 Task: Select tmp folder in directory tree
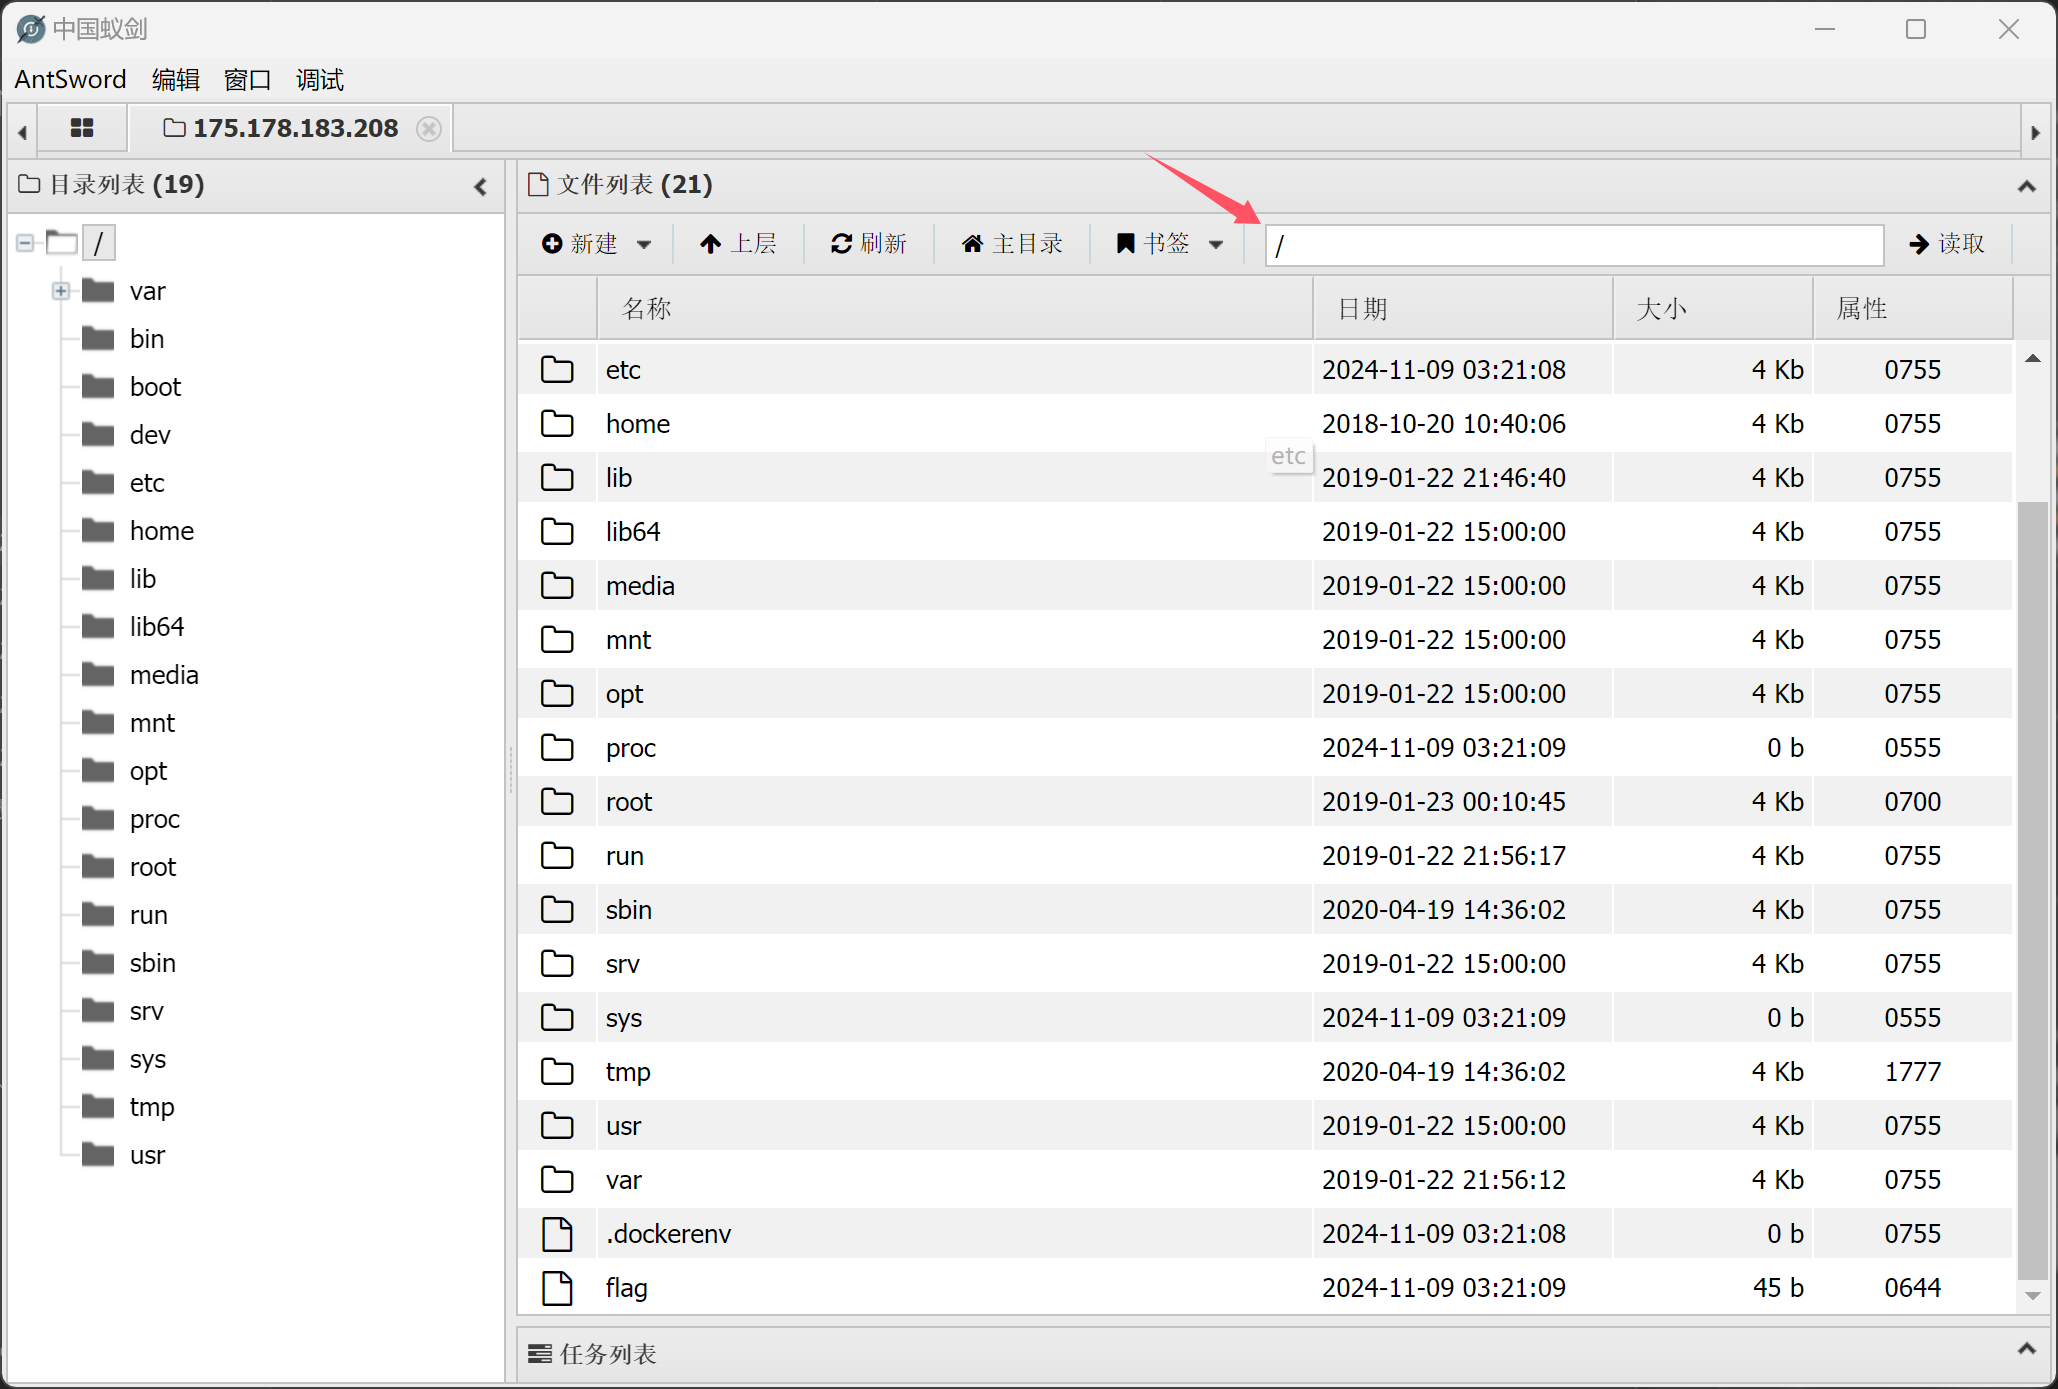pyautogui.click(x=152, y=1107)
